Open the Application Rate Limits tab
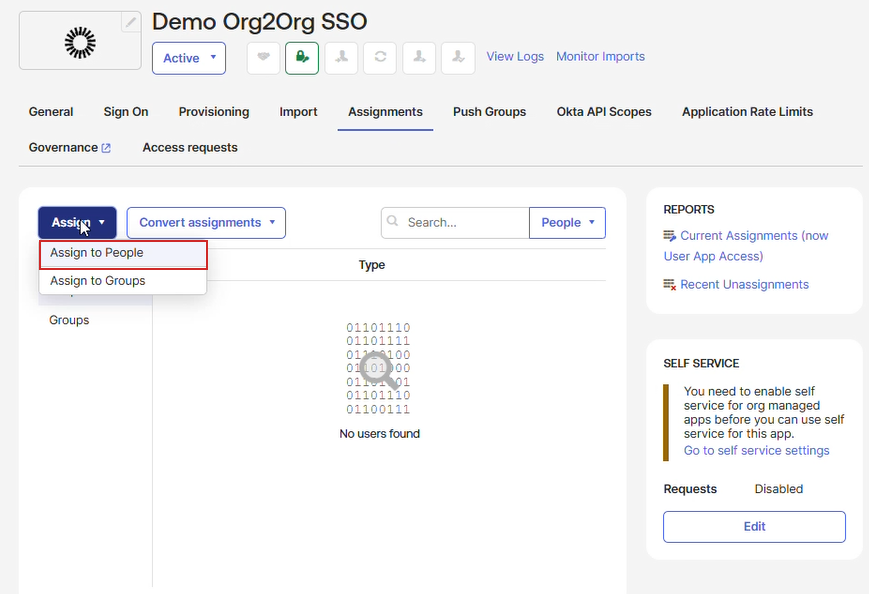The height and width of the screenshot is (594, 869). point(747,112)
